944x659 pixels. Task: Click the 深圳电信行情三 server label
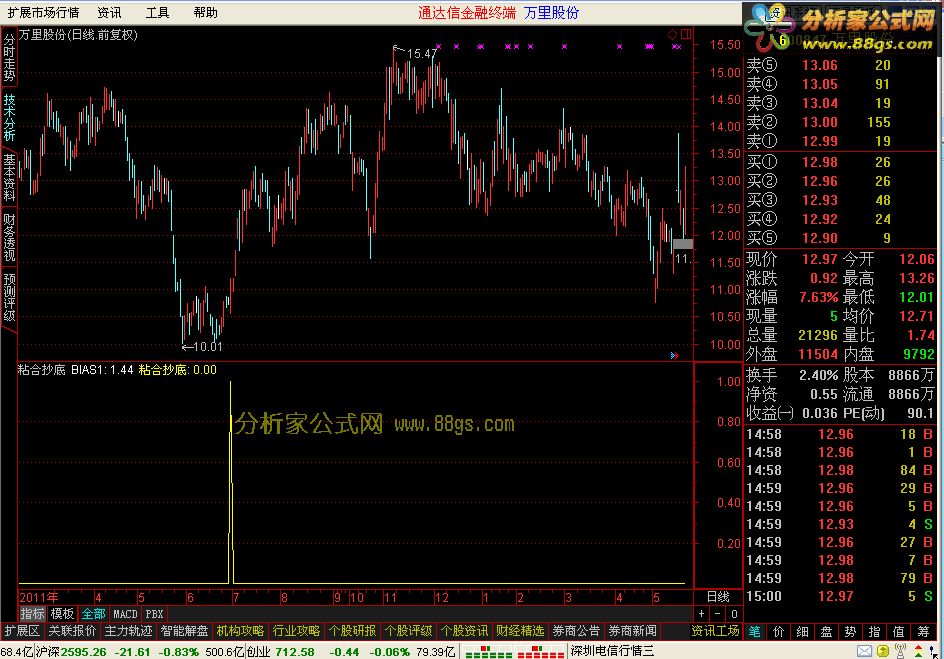point(612,651)
